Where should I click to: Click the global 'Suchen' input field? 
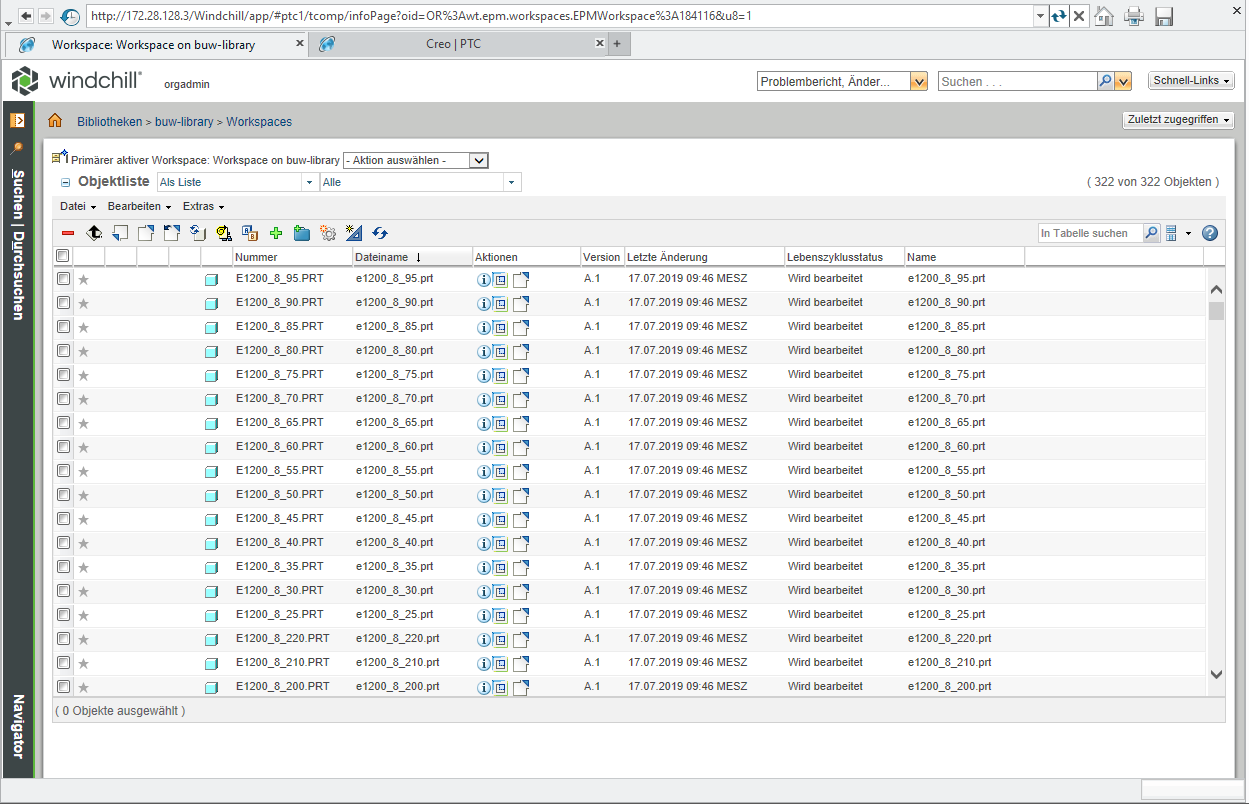[x=1017, y=81]
